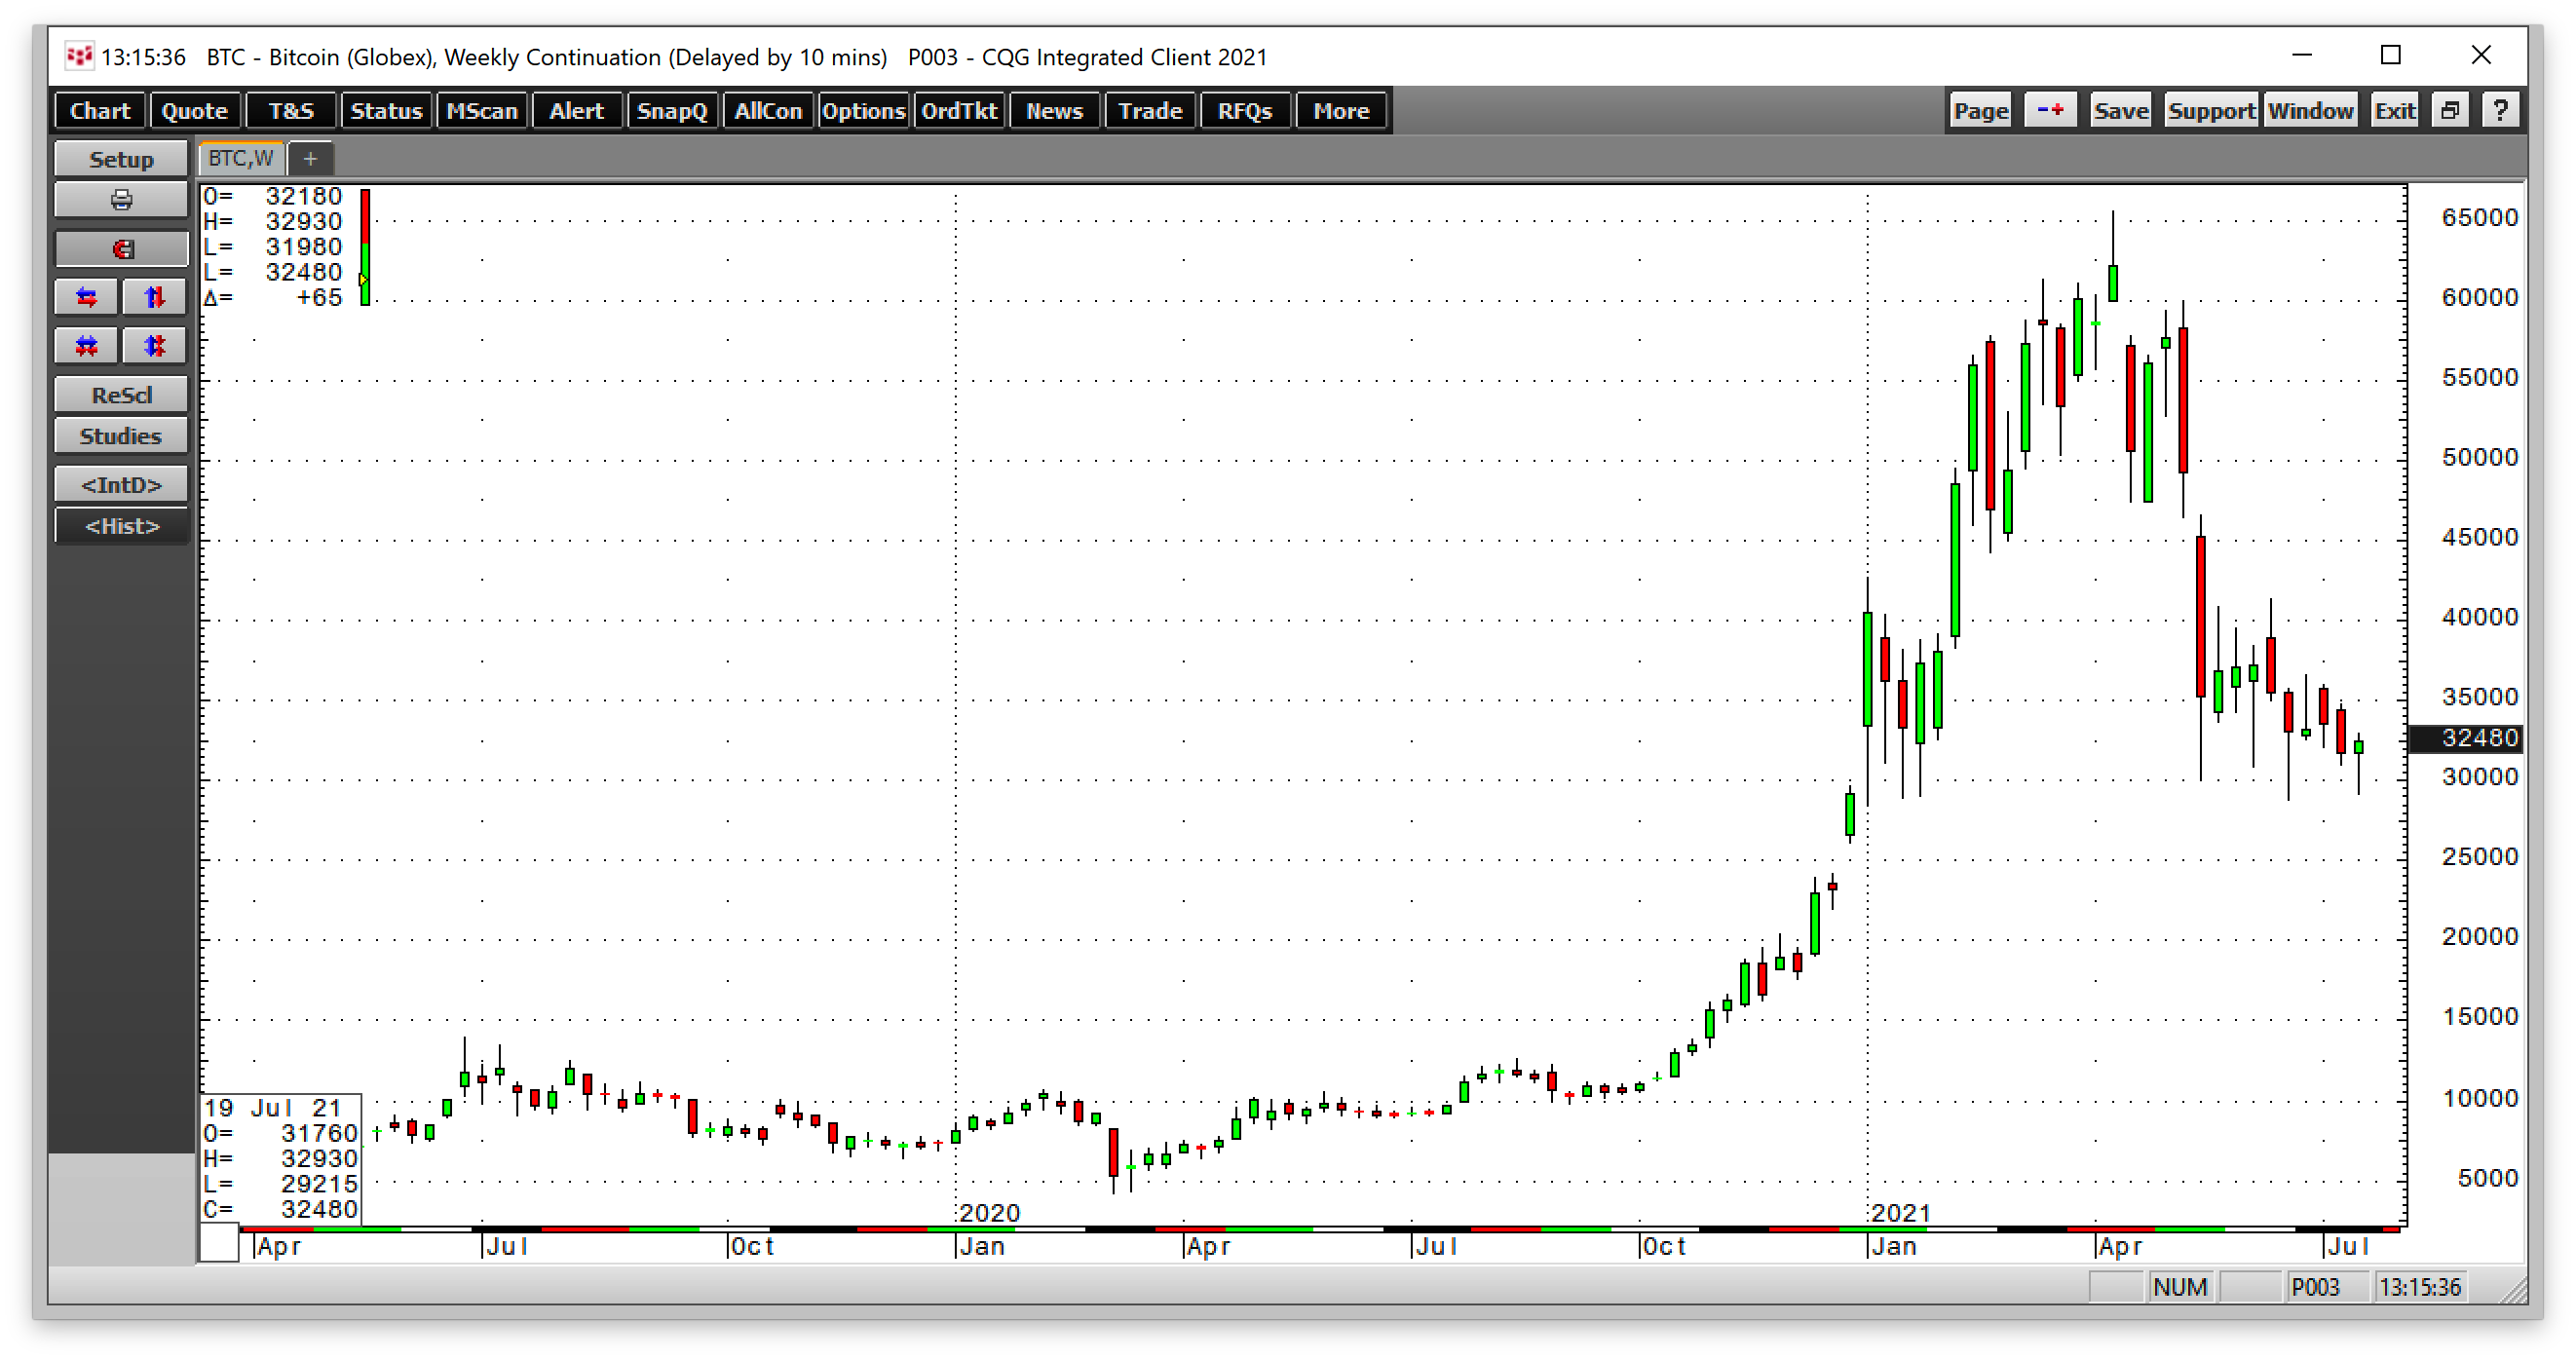Viewport: 2576px width, 1360px height.
Task: Open the RFQs toolbar button
Action: pos(1245,110)
